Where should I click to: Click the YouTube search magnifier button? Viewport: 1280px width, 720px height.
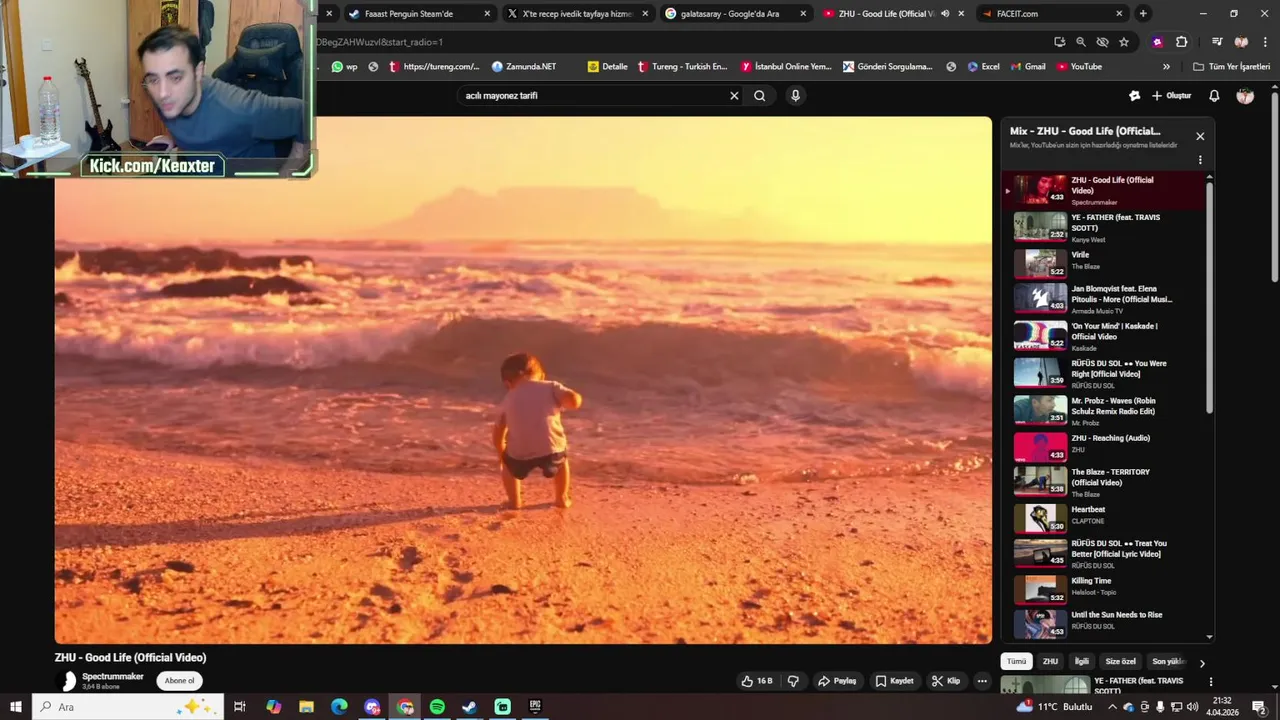pos(760,96)
